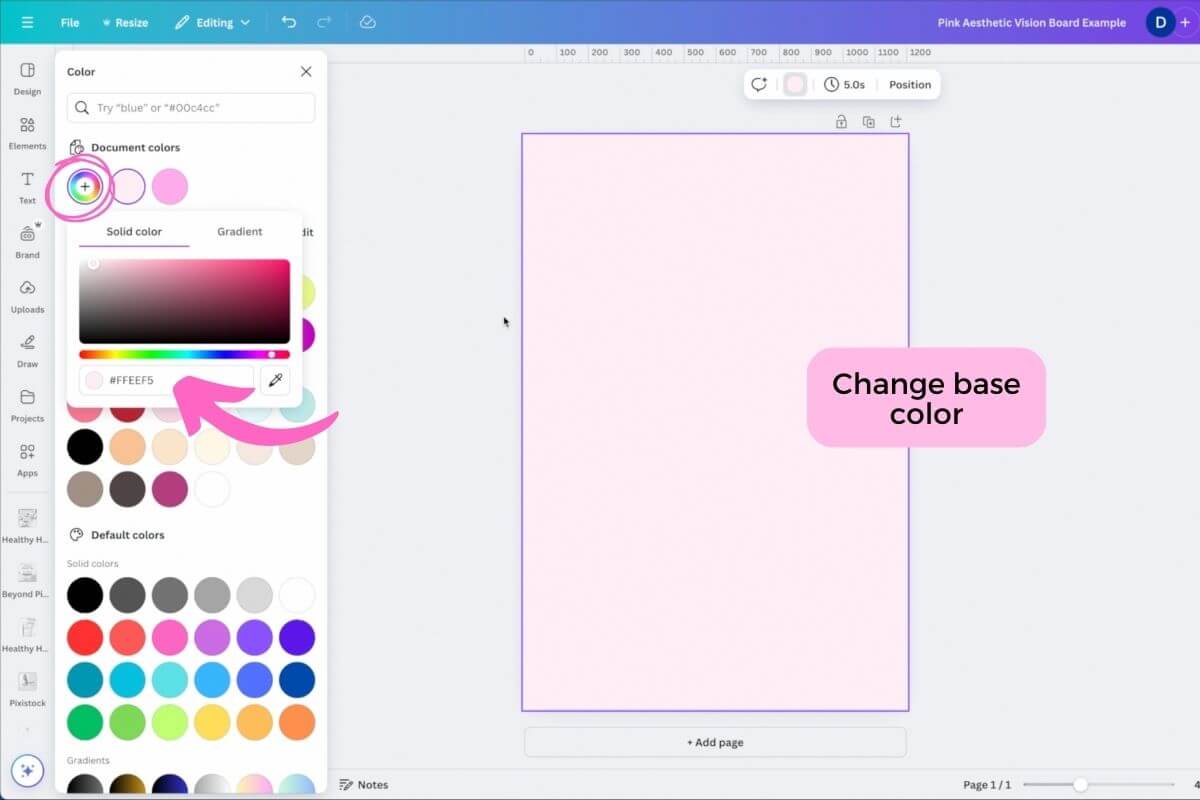Open the hamburger main menu

(x=27, y=22)
